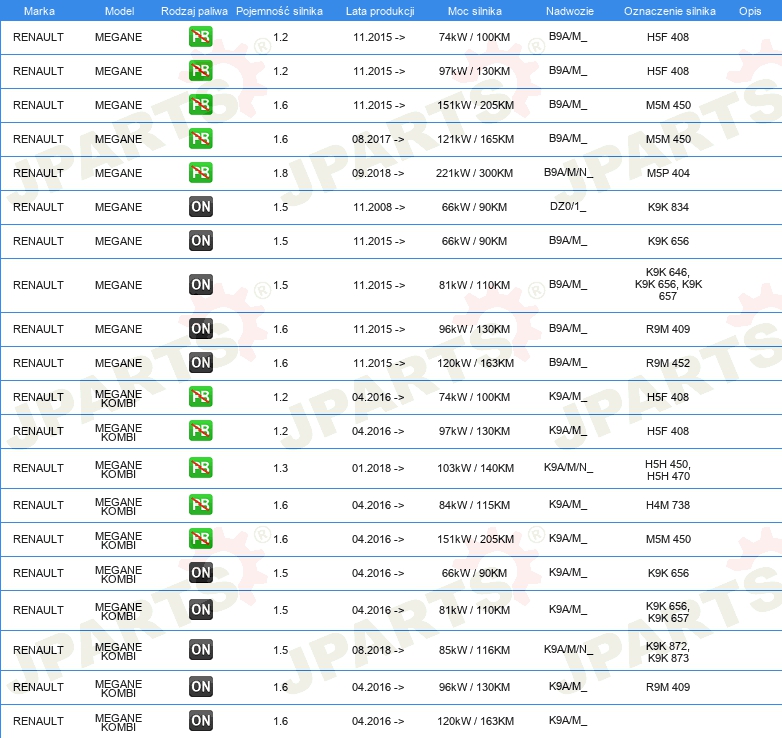Screen dimensions: 782x738
Task: Click diesel ON icon in 85kW / 116KM row
Action: 200,650
